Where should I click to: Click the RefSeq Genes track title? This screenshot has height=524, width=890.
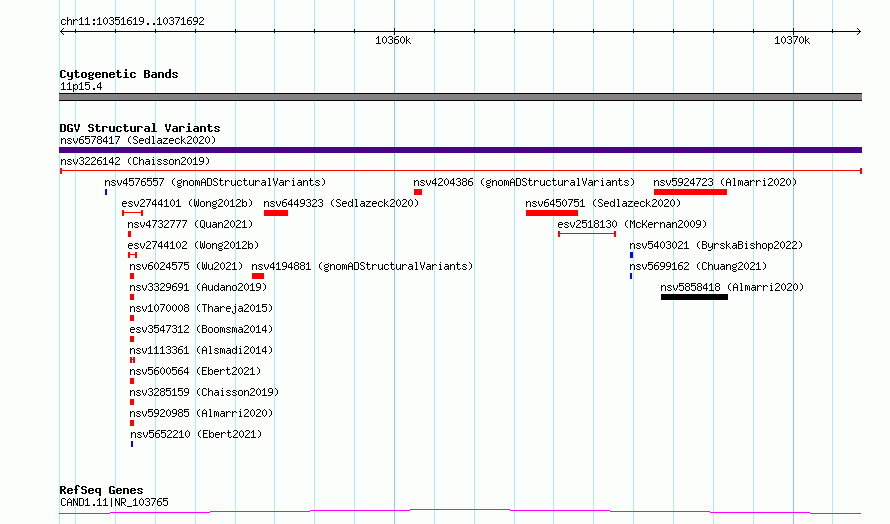101,490
